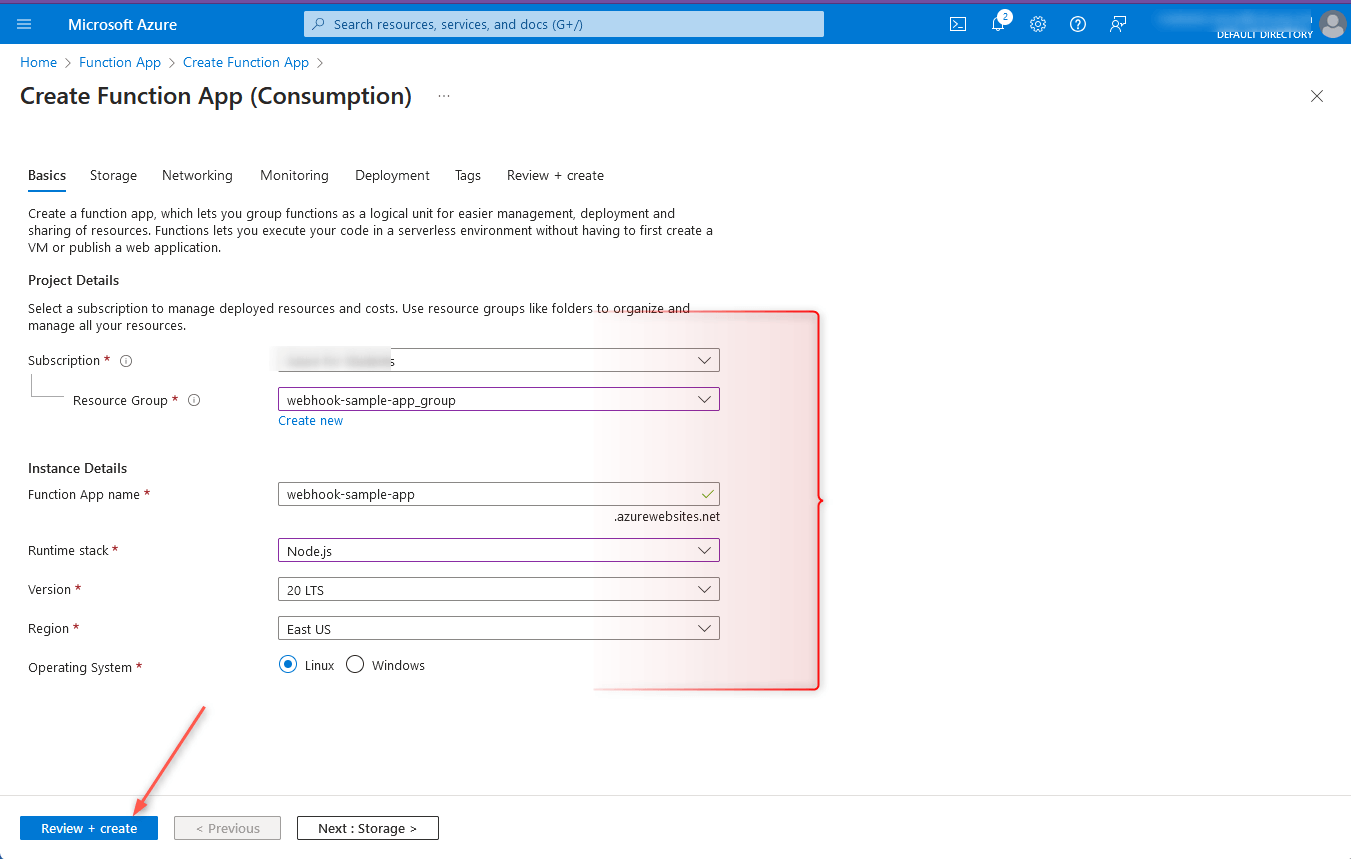
Task: Open the Cloud Shell terminal
Action: point(957,23)
